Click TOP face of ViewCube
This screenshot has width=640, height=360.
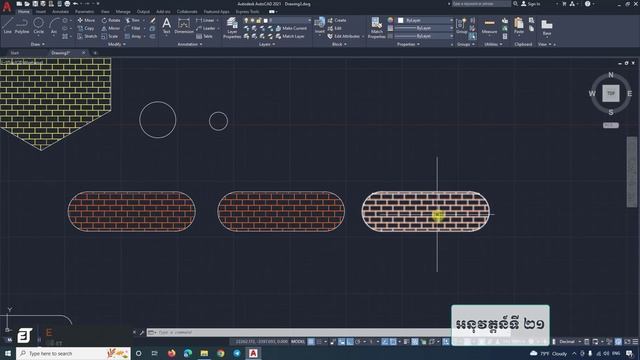611,93
